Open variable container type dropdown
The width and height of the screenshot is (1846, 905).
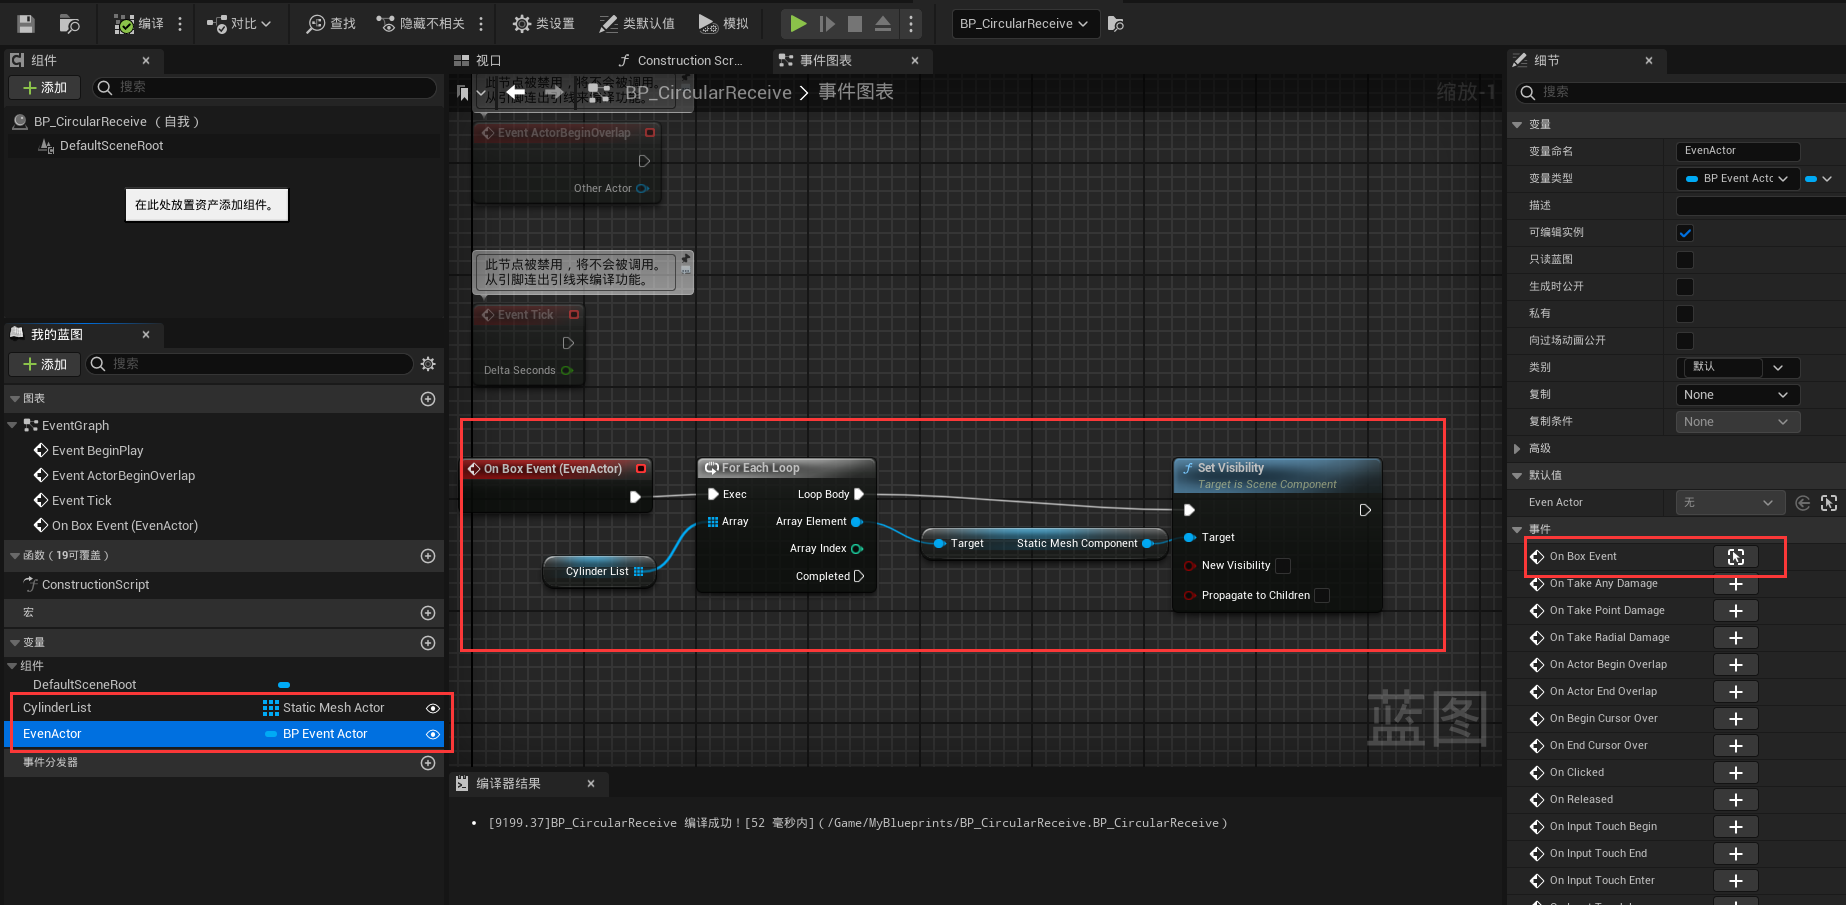[x=1819, y=179]
